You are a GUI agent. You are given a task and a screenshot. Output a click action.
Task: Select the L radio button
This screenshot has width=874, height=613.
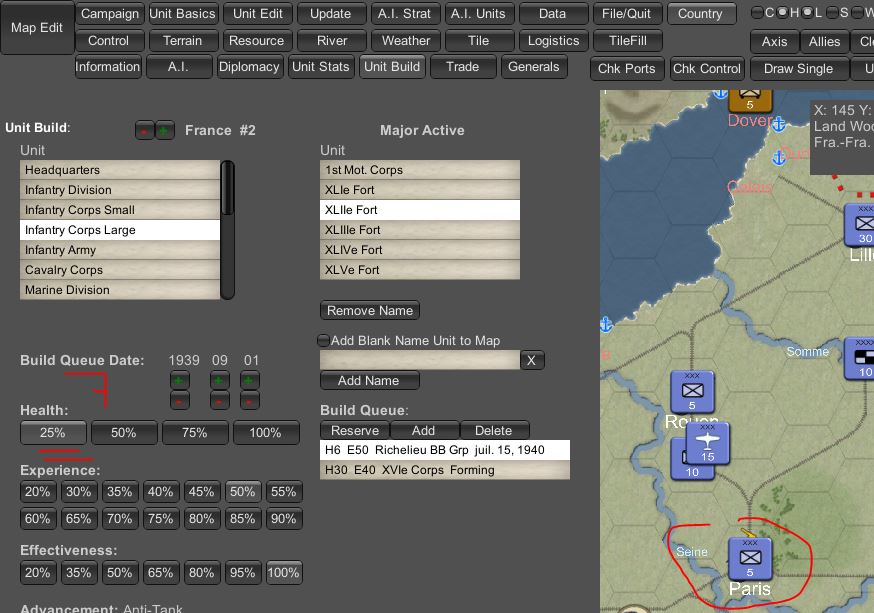click(807, 12)
